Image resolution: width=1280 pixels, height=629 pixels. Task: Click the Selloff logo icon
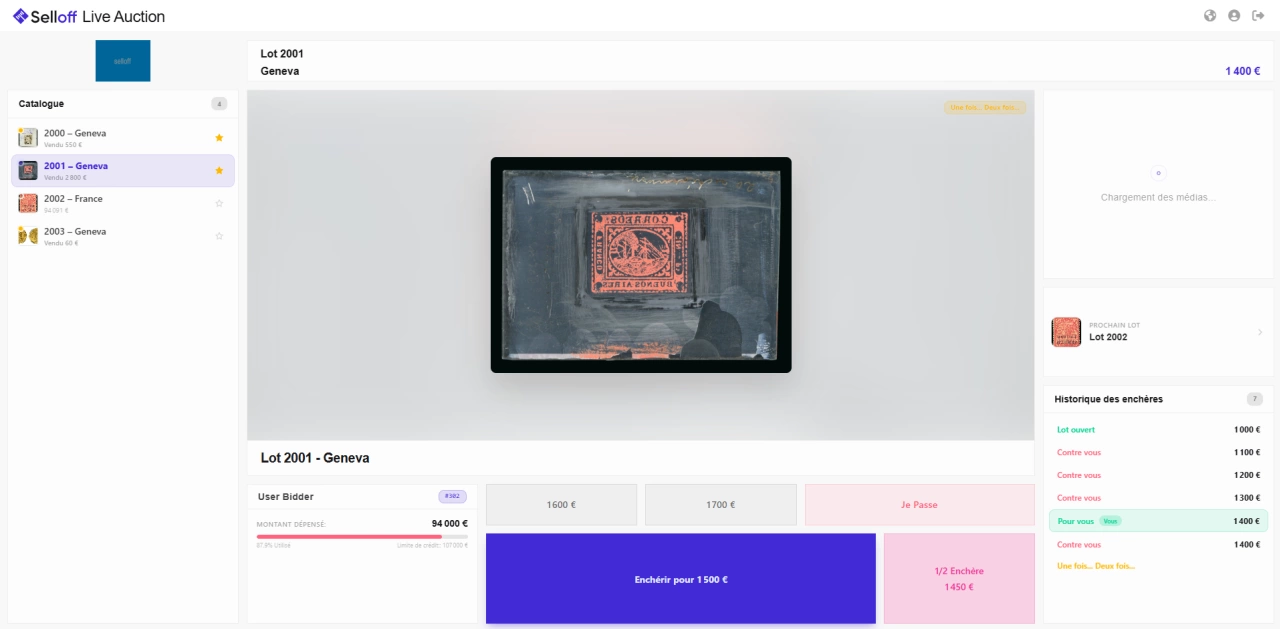tap(20, 16)
